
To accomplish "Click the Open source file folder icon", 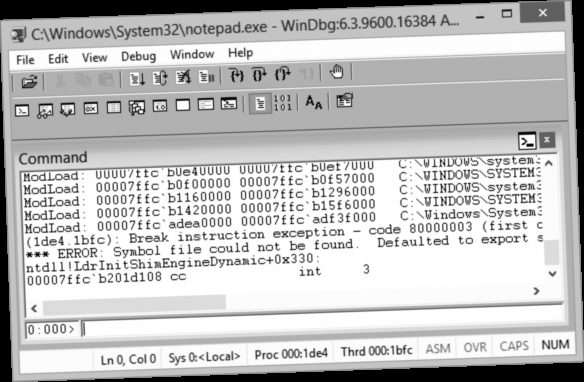I will 29,82.
